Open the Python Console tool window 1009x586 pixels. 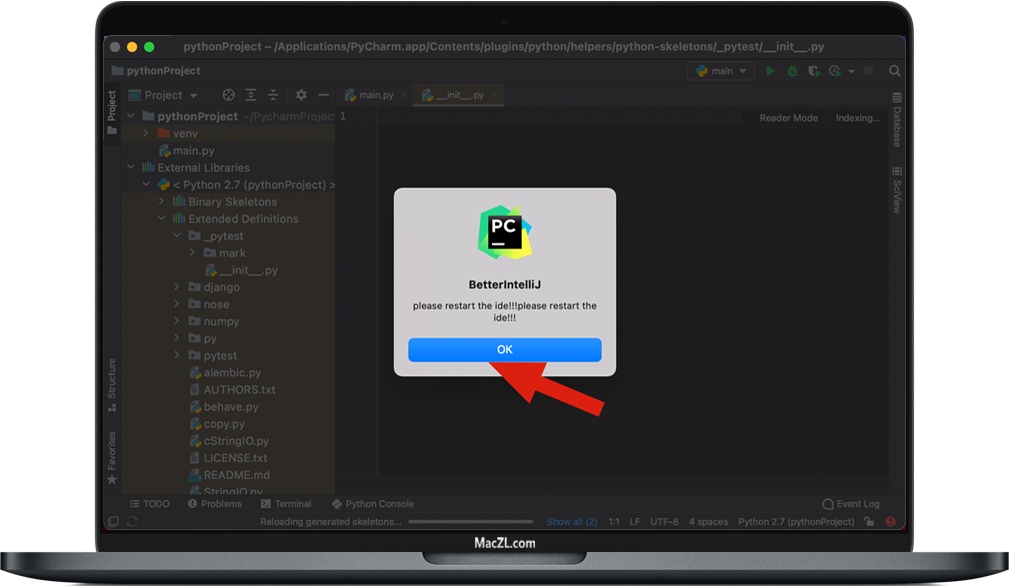[373, 504]
